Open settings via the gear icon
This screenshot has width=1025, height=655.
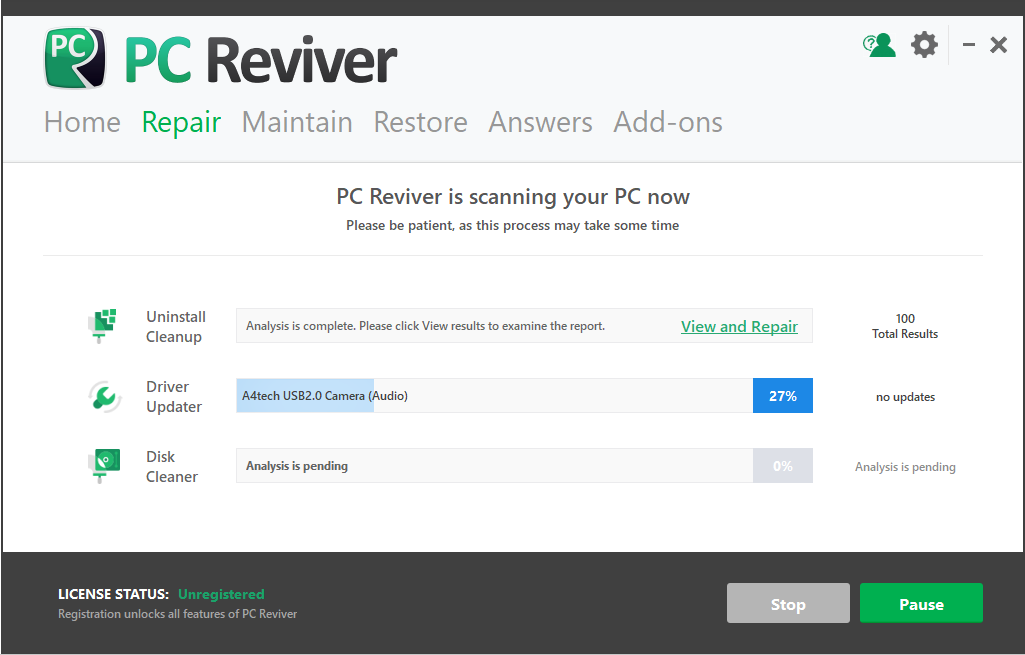[924, 45]
